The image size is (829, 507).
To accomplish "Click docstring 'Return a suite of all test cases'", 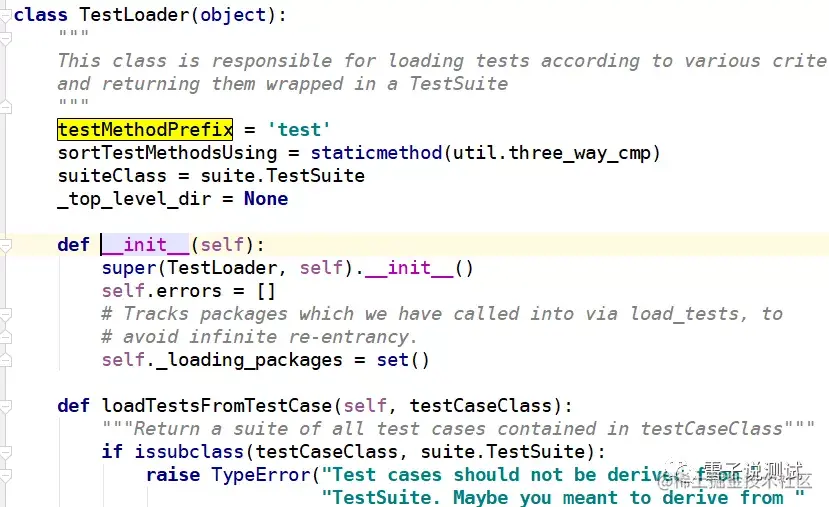I will pos(458,429).
